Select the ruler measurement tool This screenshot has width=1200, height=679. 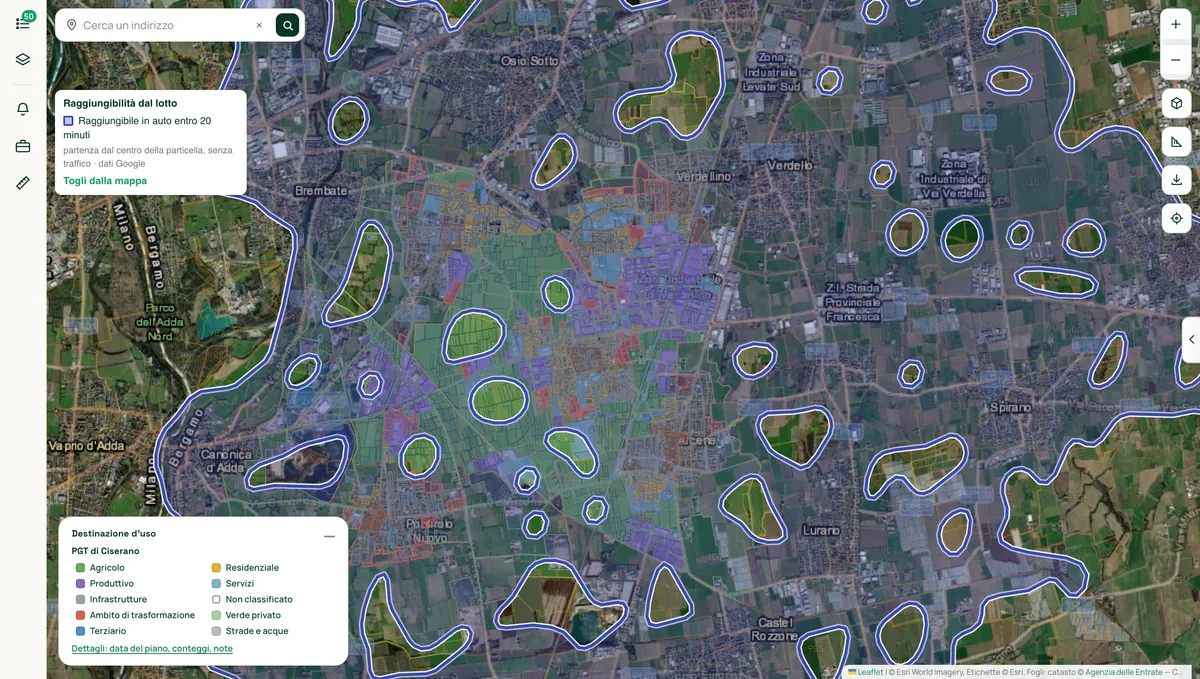tap(23, 183)
